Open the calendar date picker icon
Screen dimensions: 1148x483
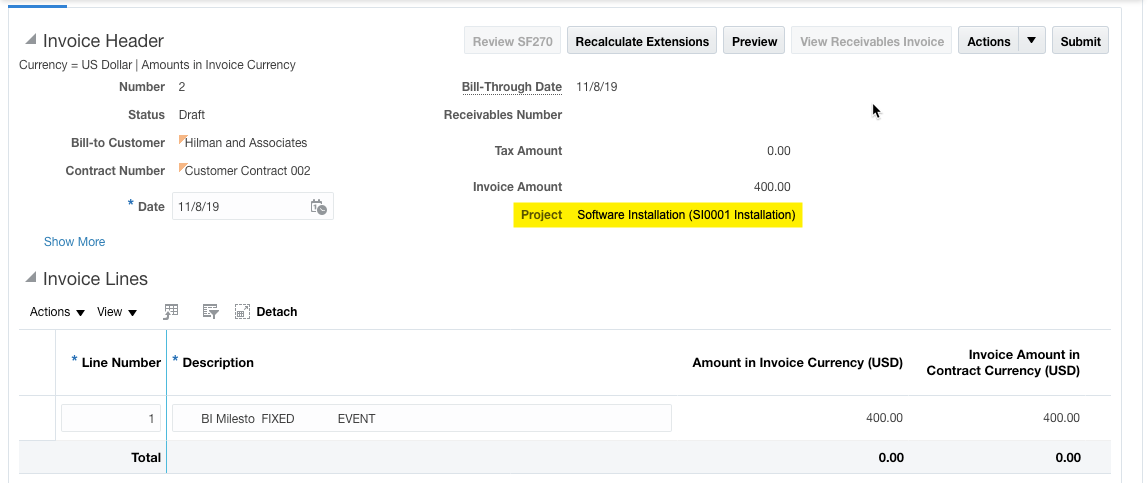(x=318, y=207)
